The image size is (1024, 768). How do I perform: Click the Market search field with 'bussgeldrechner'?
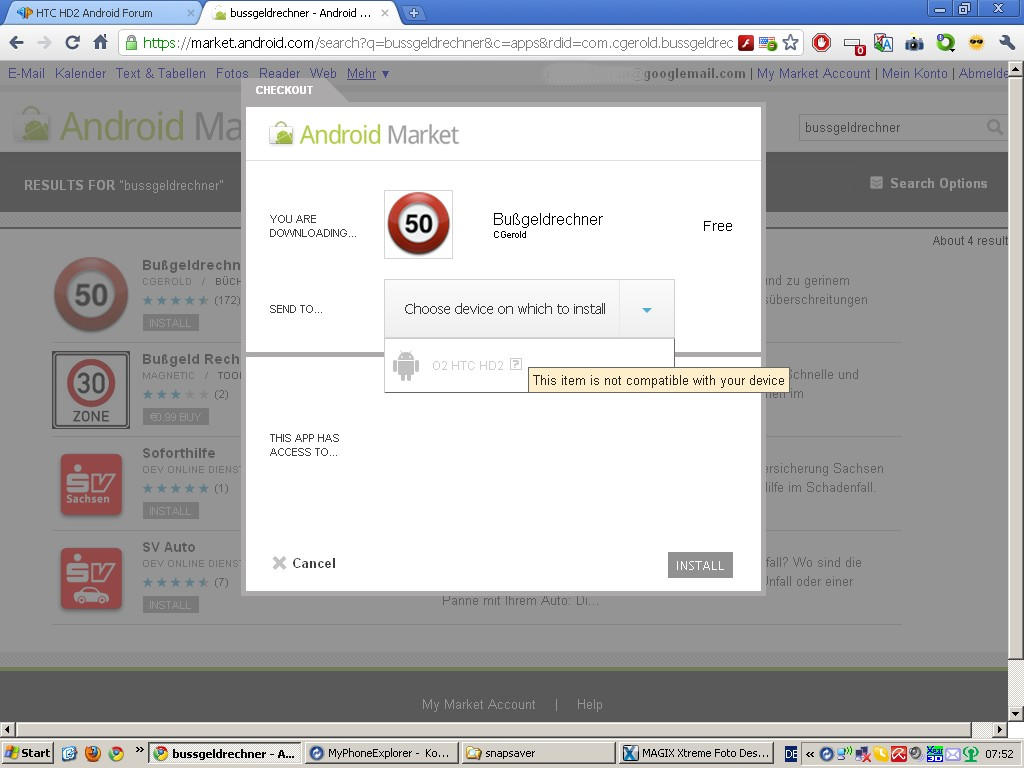[892, 127]
